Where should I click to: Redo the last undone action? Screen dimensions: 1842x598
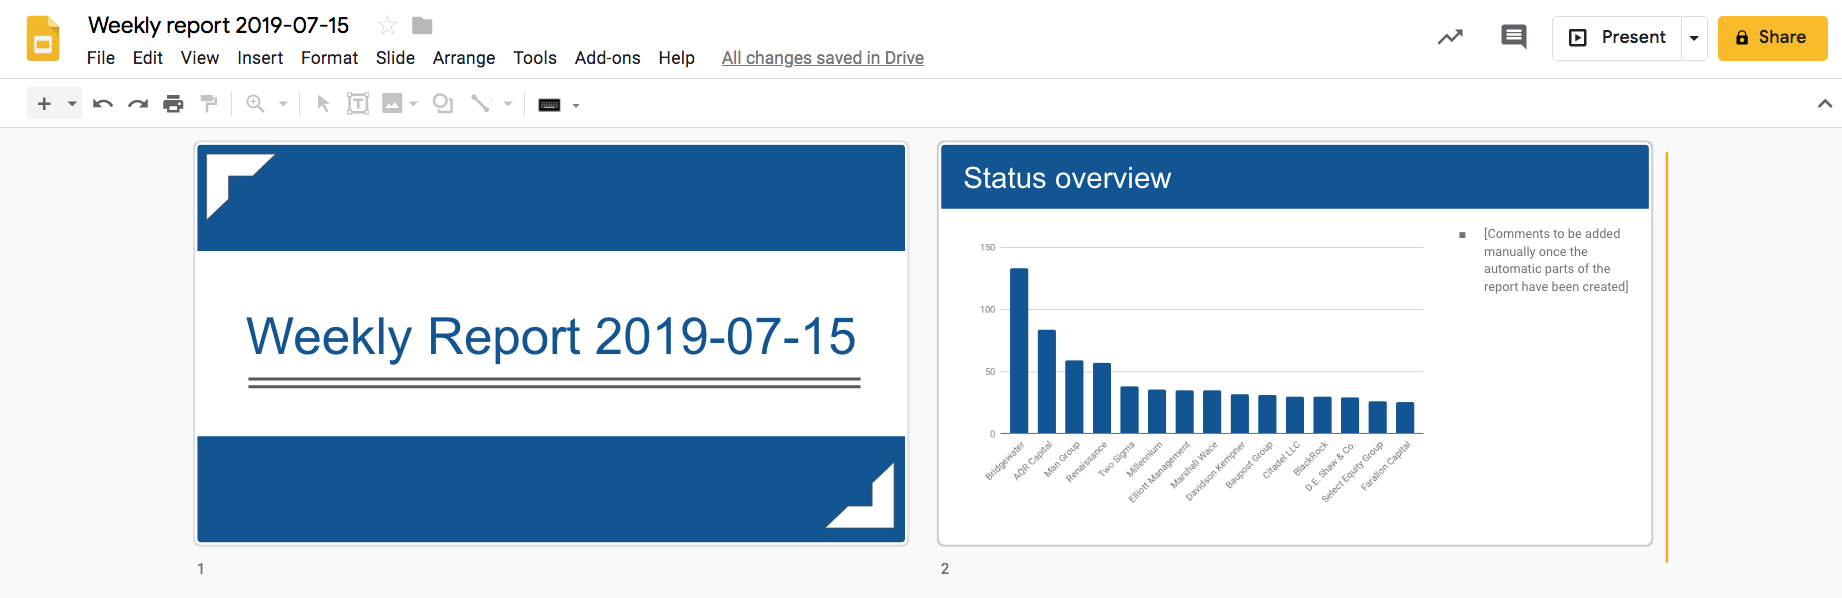coord(138,104)
